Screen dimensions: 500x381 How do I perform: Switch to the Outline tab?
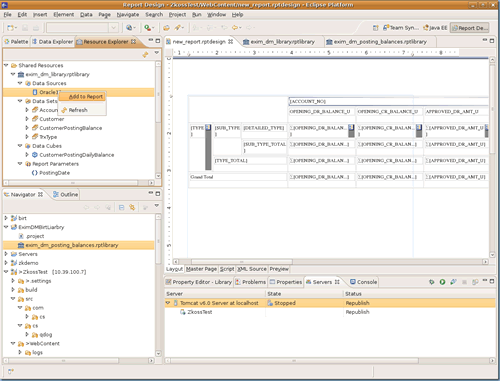[66, 194]
